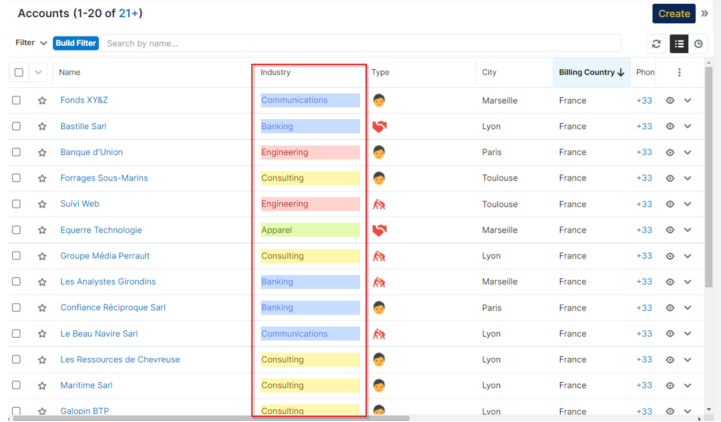Open row menu for Confiance Réciproque Sarl
The width and height of the screenshot is (721, 422).
pos(687,308)
